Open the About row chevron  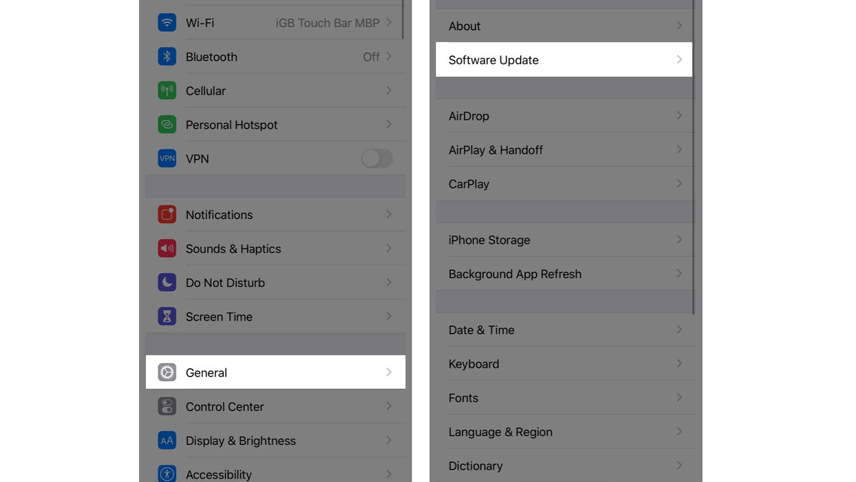679,26
